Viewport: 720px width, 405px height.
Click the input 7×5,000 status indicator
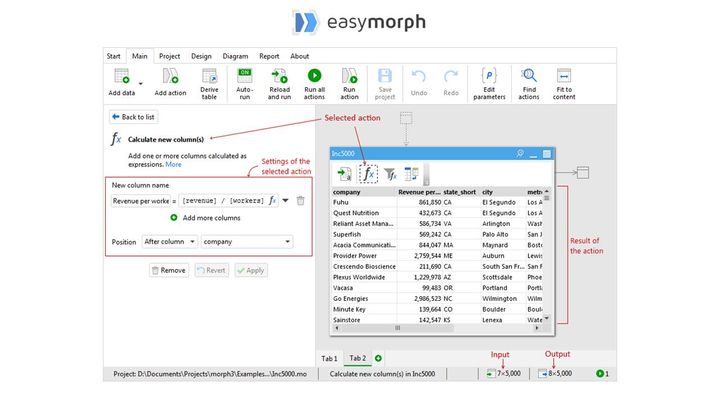504,374
